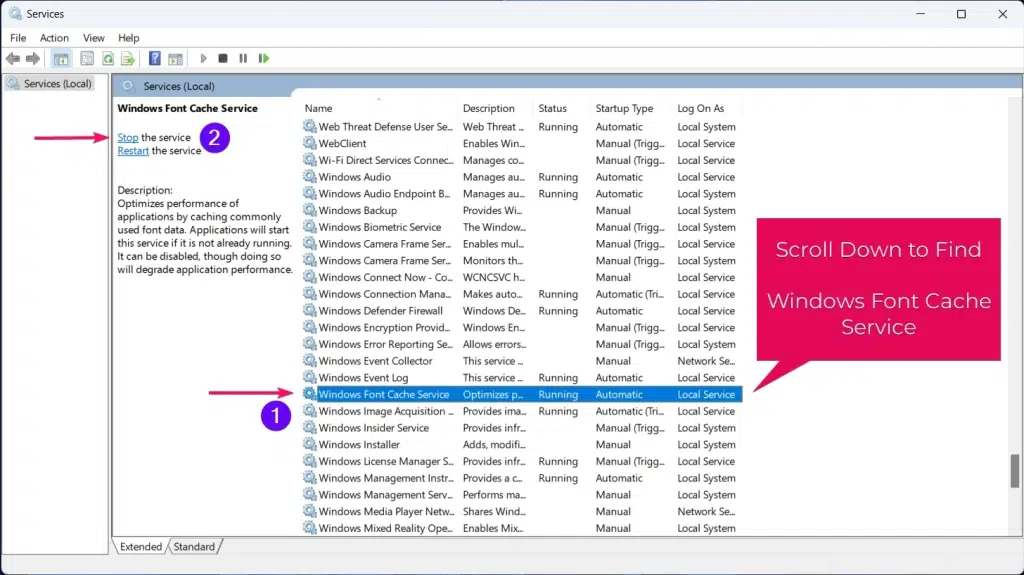Toggle Show/Hide Action Pane toolbar icon
The width and height of the screenshot is (1024, 575).
point(175,59)
